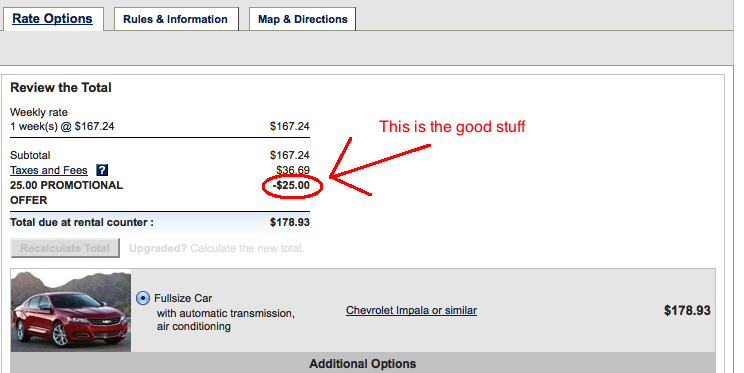Click the Fullsize Car label text
744x373 pixels.
pos(183,298)
